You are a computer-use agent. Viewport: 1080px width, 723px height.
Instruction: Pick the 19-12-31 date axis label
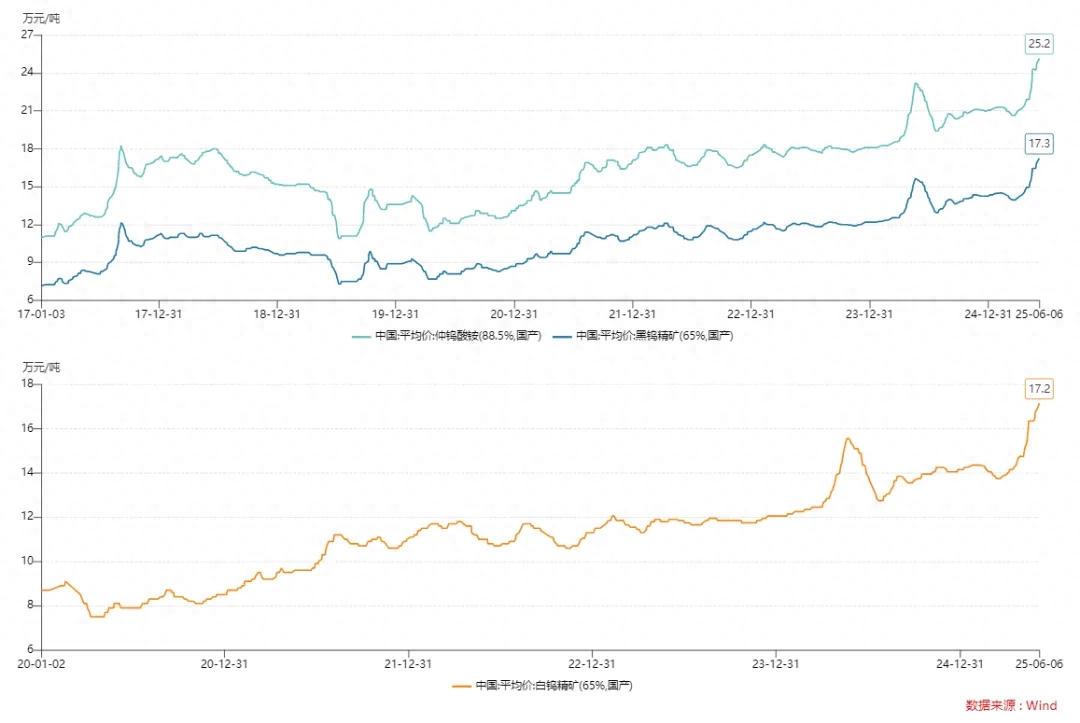(x=396, y=313)
